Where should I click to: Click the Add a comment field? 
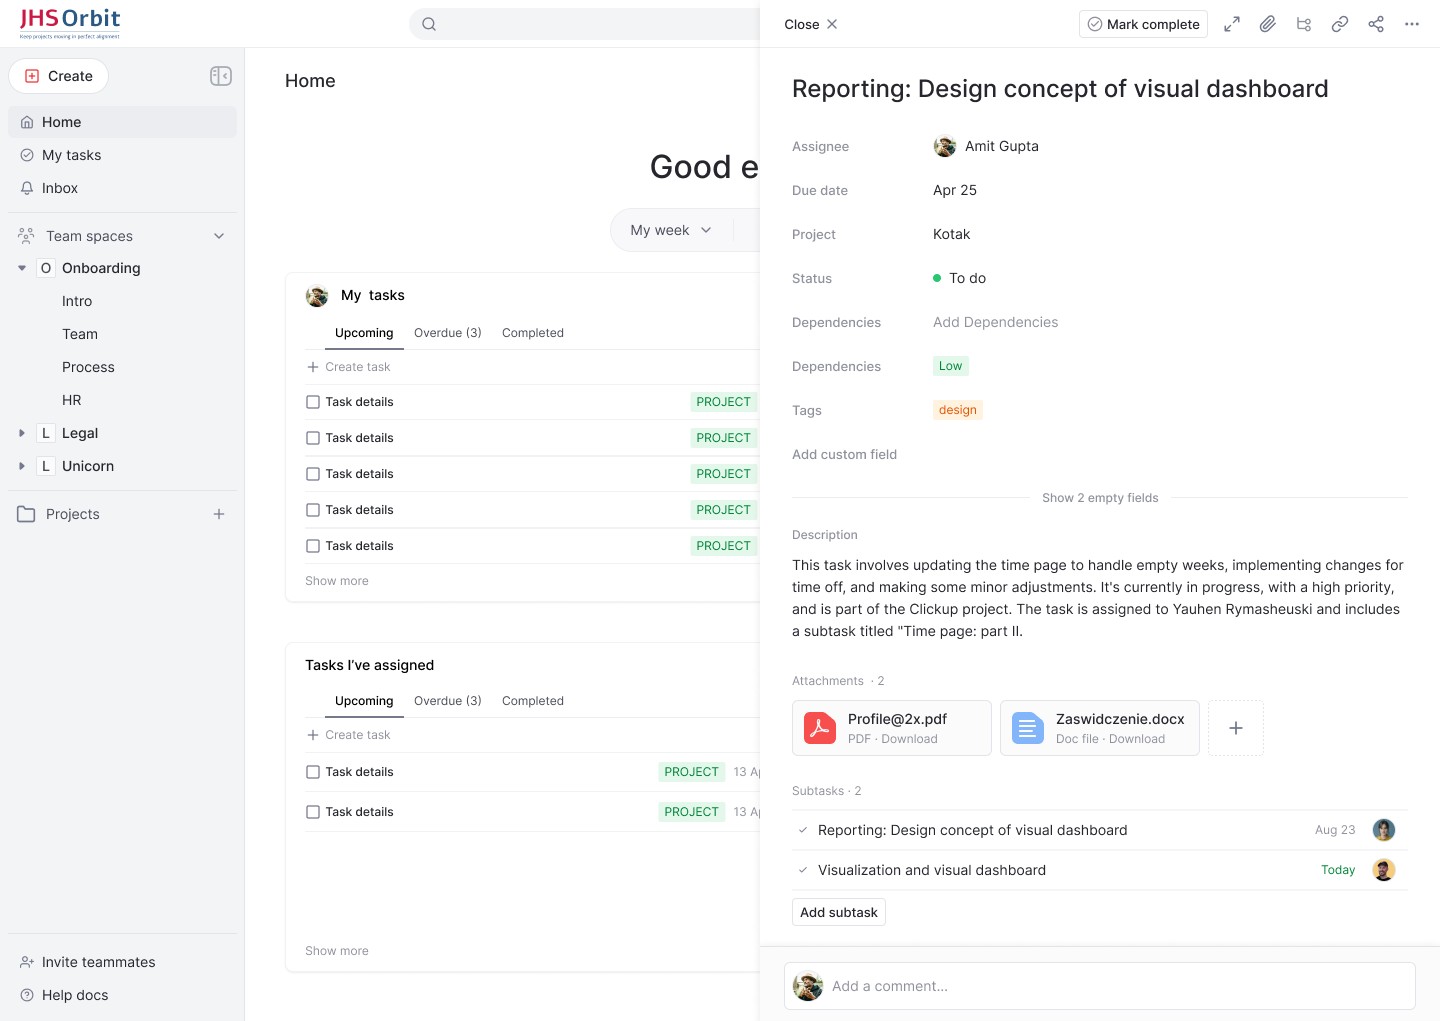(x=1100, y=986)
